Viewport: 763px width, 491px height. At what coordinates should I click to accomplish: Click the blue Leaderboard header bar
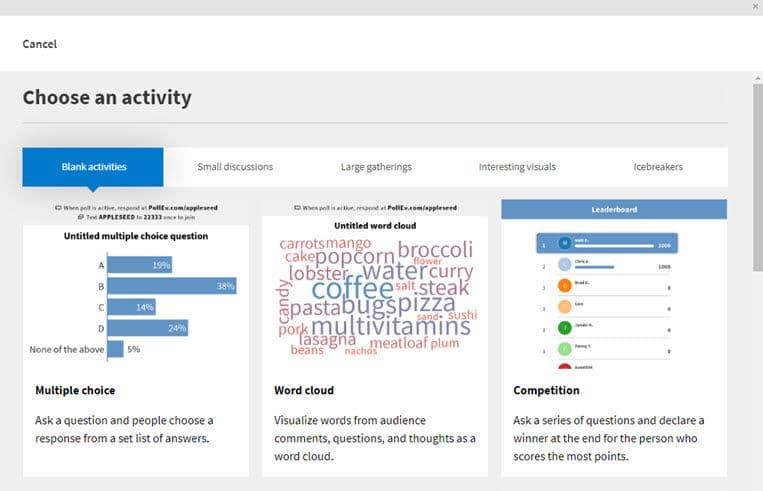(613, 209)
